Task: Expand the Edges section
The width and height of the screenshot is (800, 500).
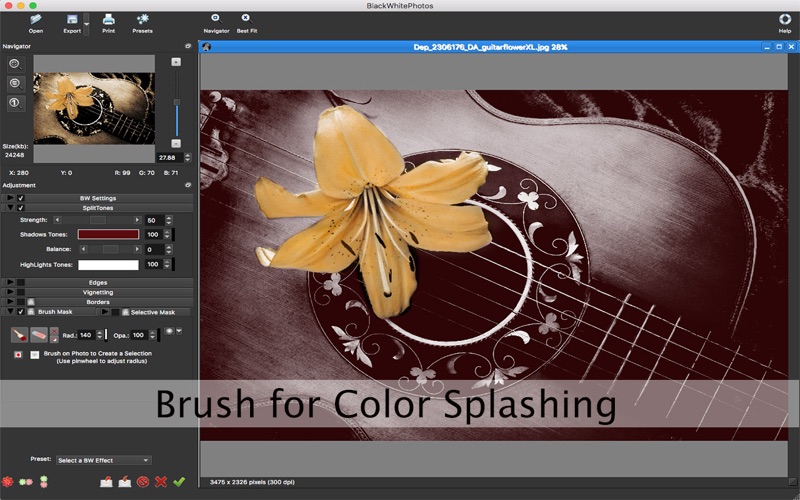Action: pos(10,282)
